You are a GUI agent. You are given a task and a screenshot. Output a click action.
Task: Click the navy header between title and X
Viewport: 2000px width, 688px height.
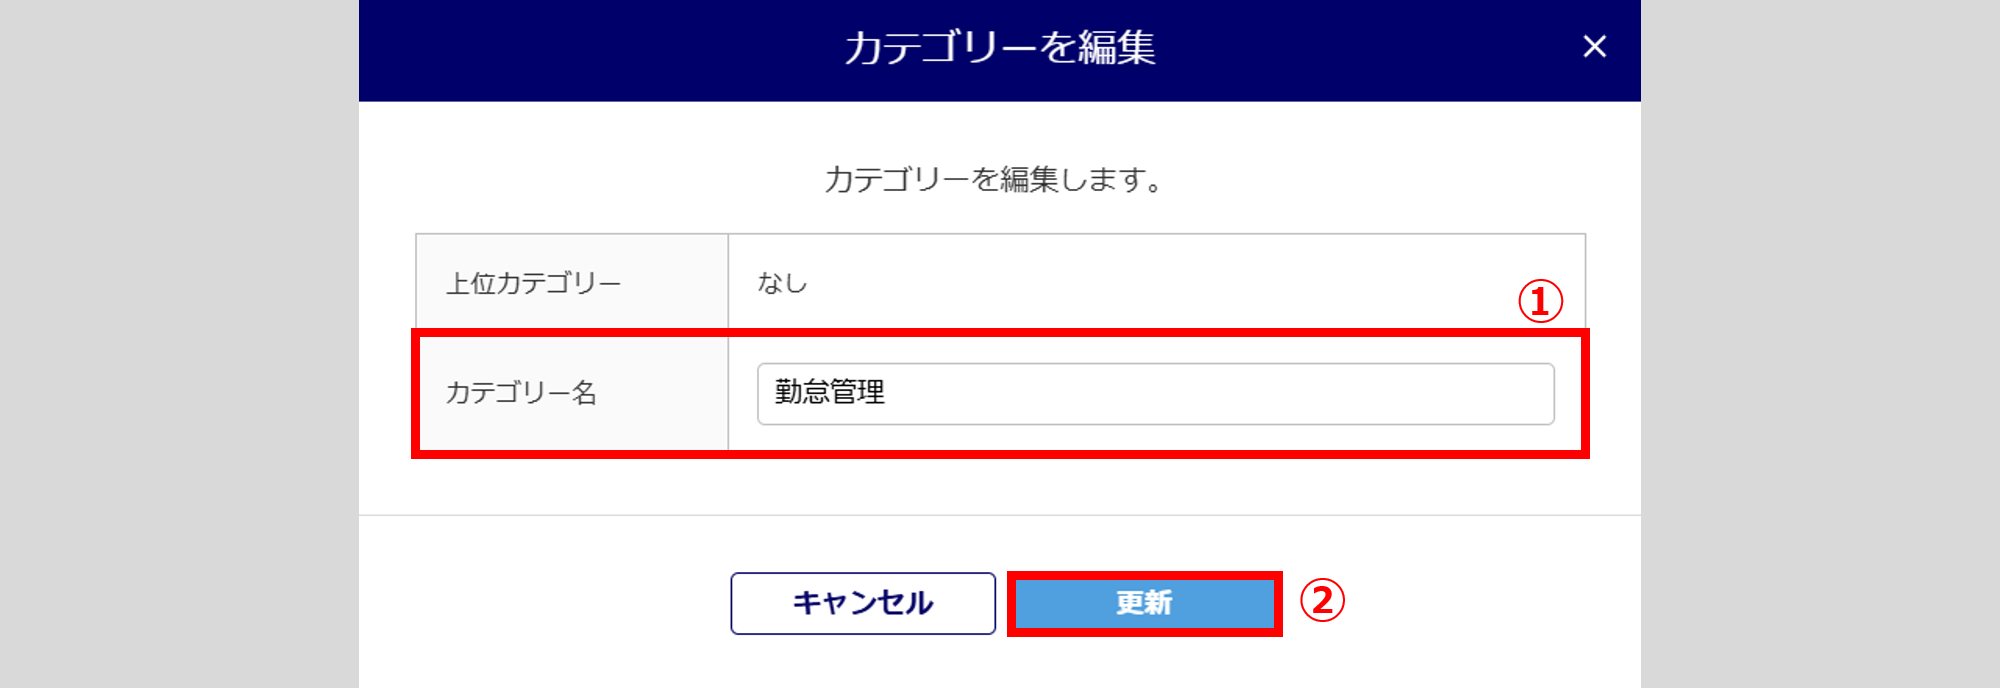[1370, 50]
